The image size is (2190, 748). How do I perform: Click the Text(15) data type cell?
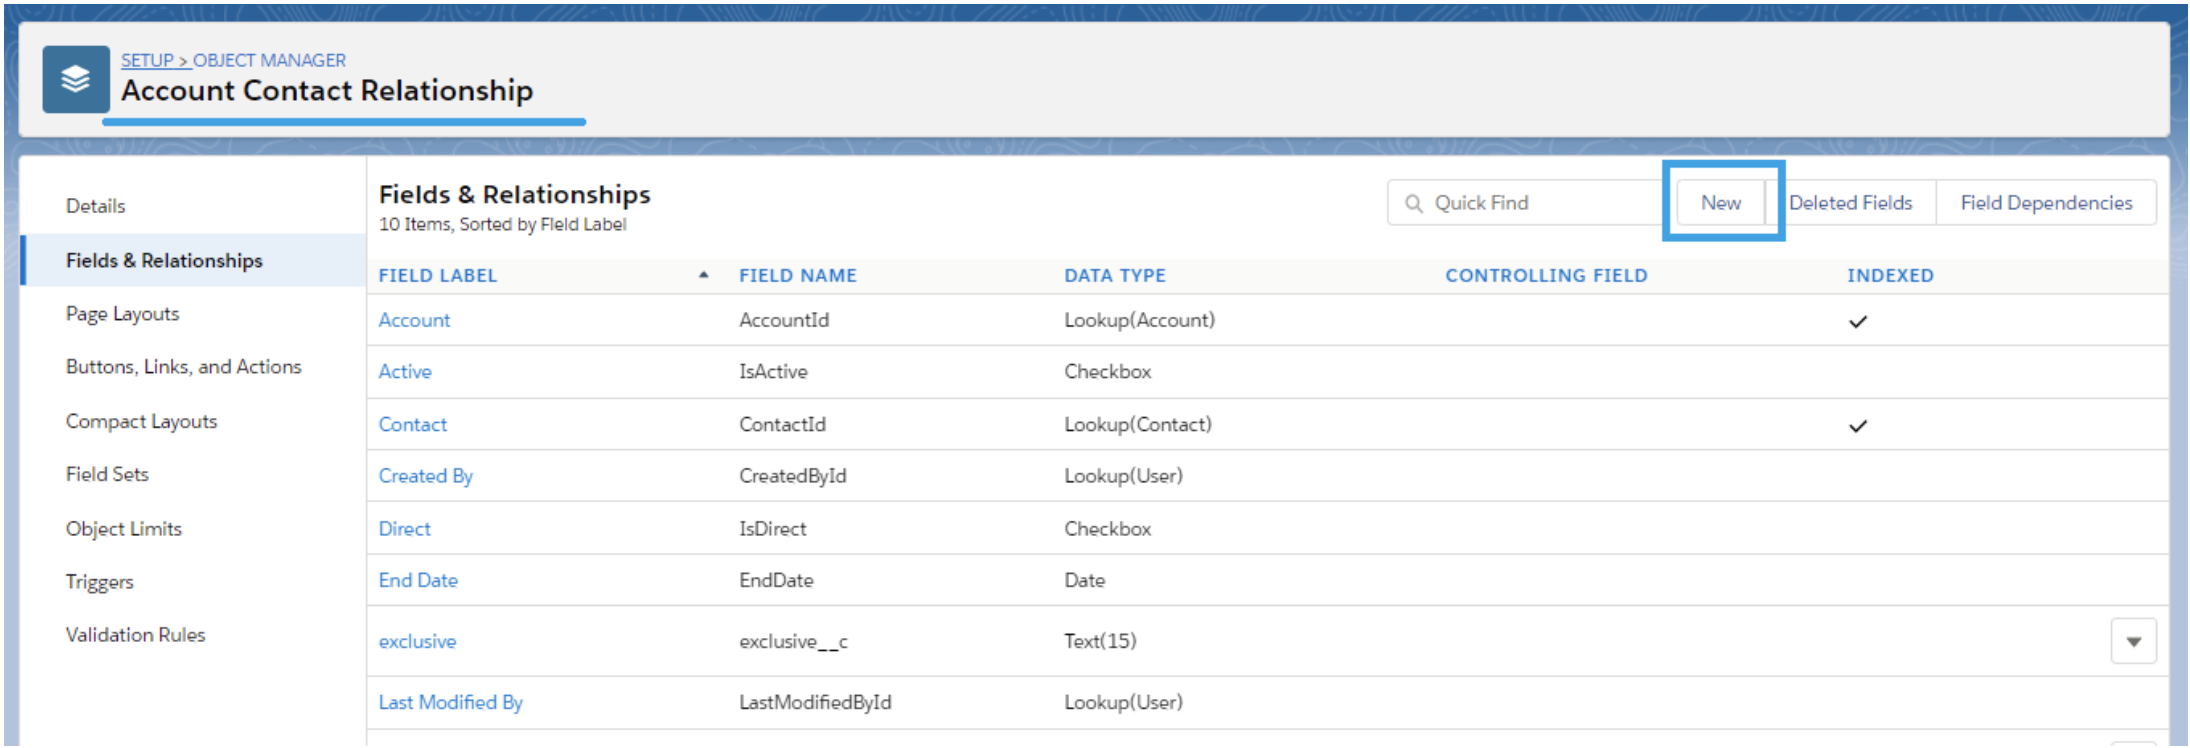click(x=1100, y=641)
